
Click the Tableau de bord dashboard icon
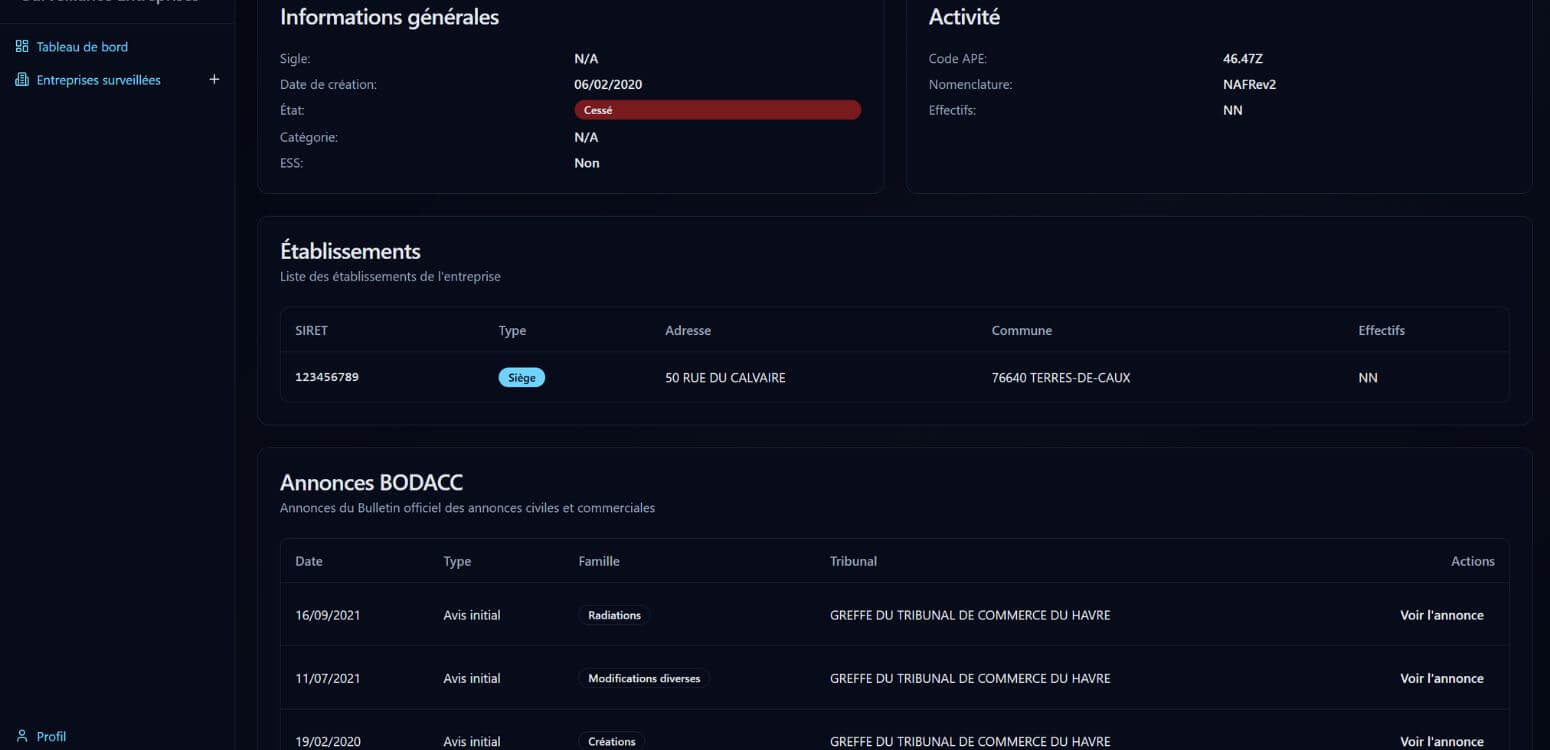[22, 47]
